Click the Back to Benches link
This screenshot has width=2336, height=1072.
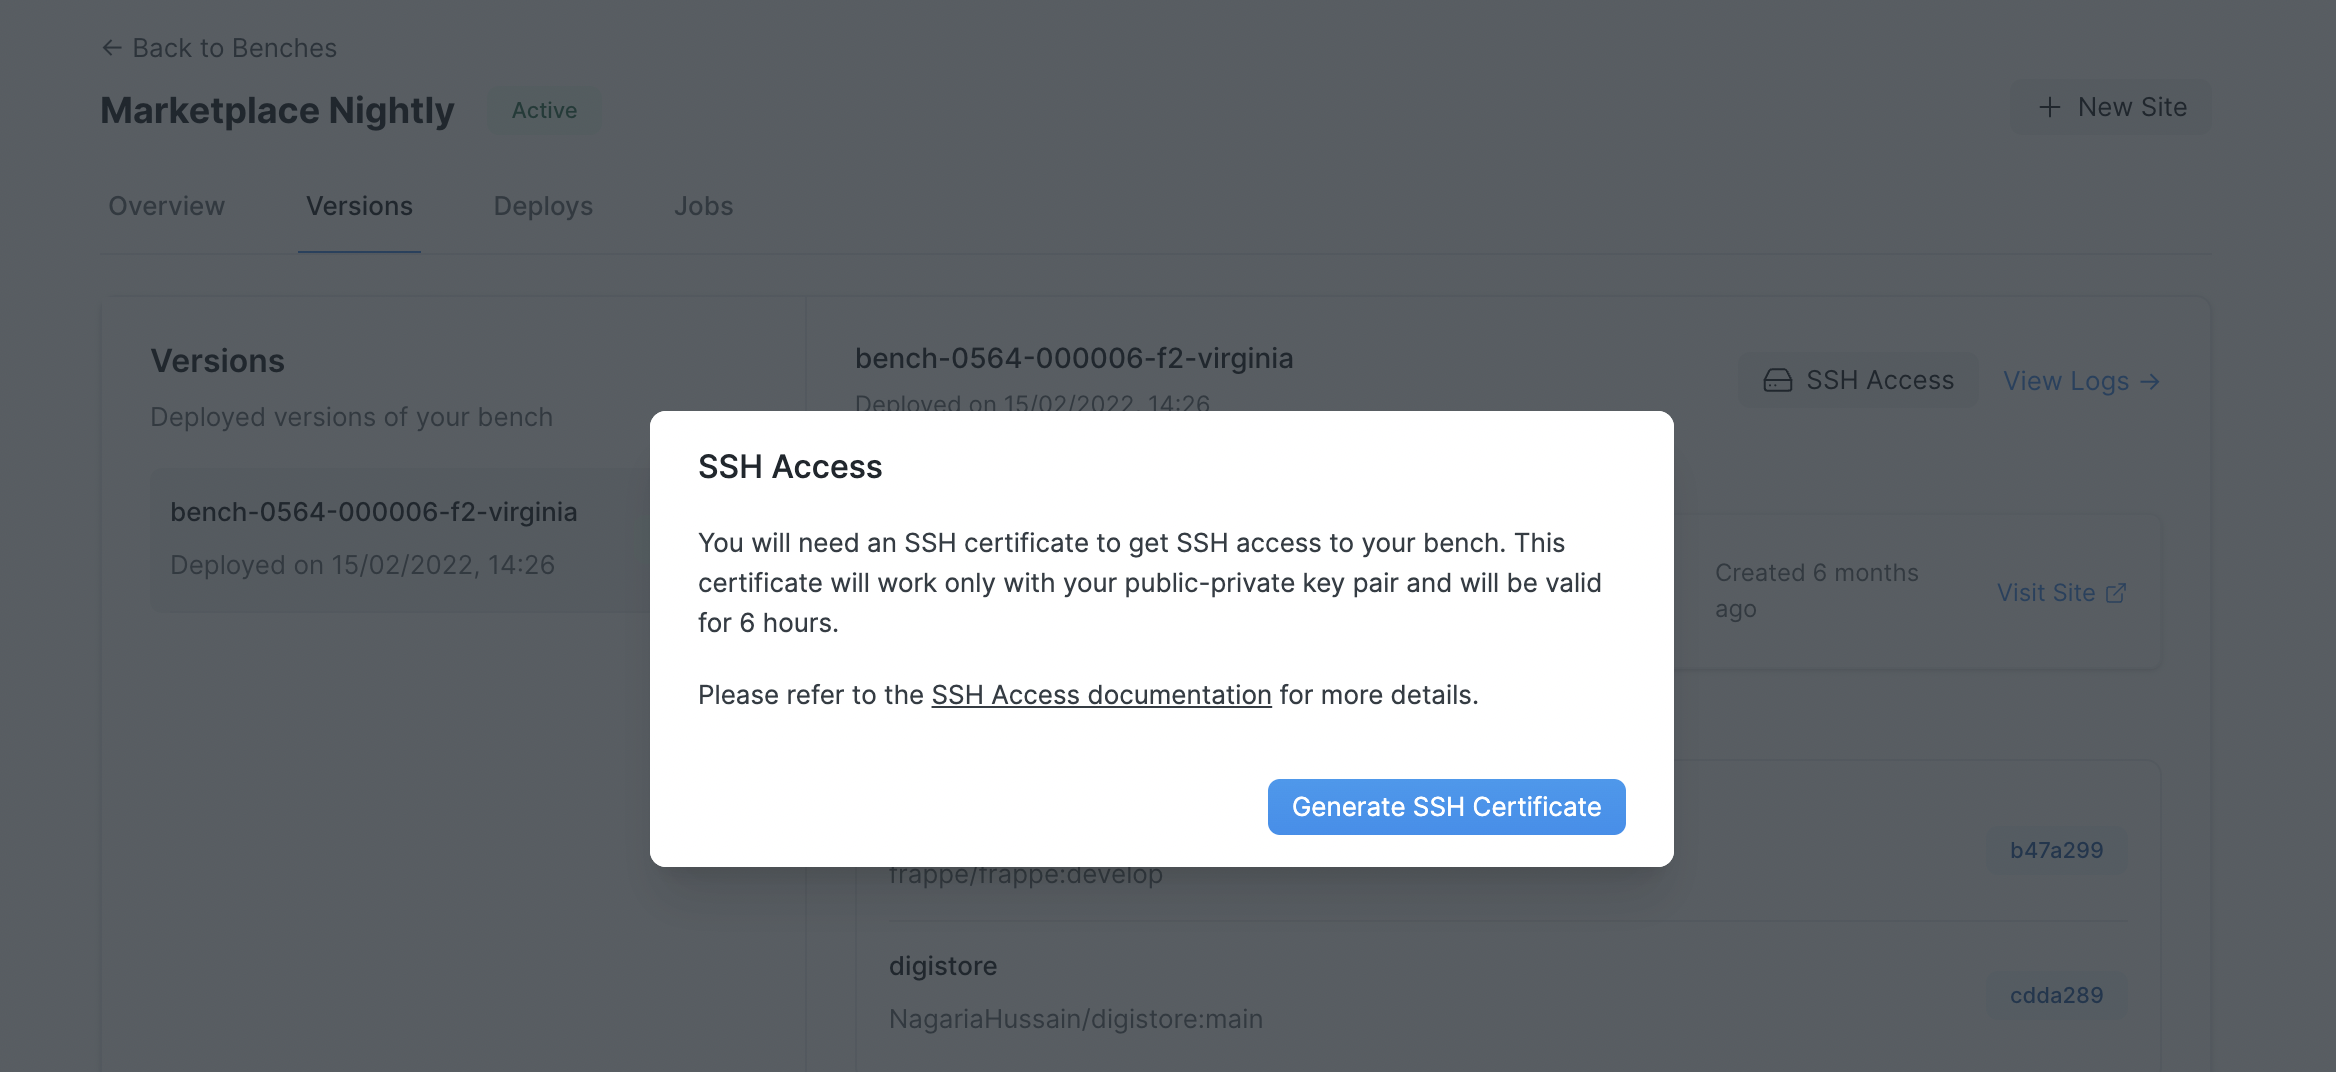click(x=234, y=48)
